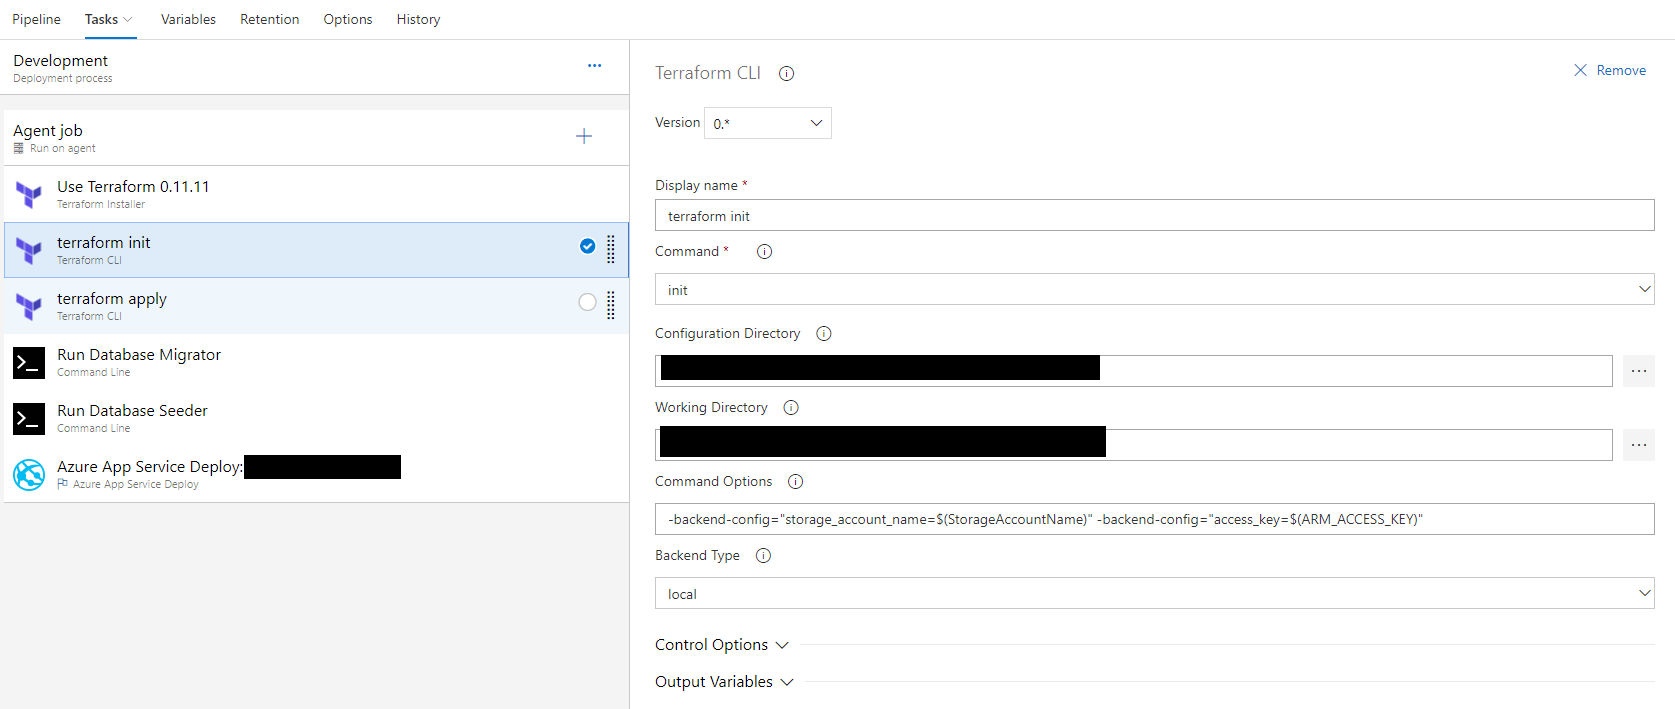The image size is (1675, 709).
Task: Click the X icon beside Remove
Action: pyautogui.click(x=1580, y=70)
